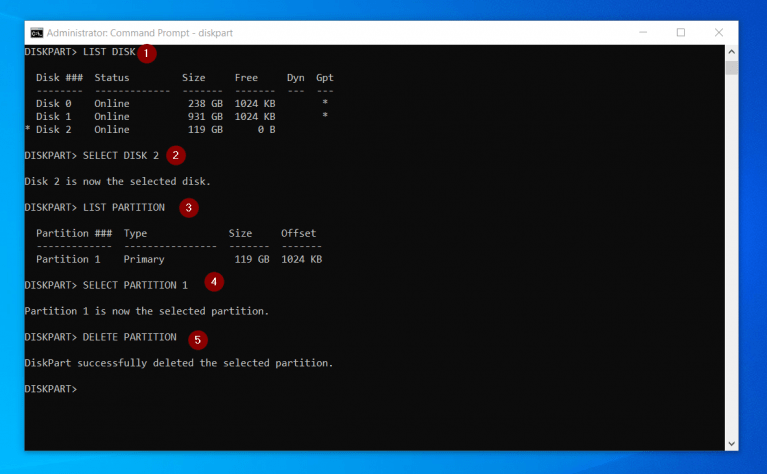Click the vertical scrollbar thumb

[731, 68]
